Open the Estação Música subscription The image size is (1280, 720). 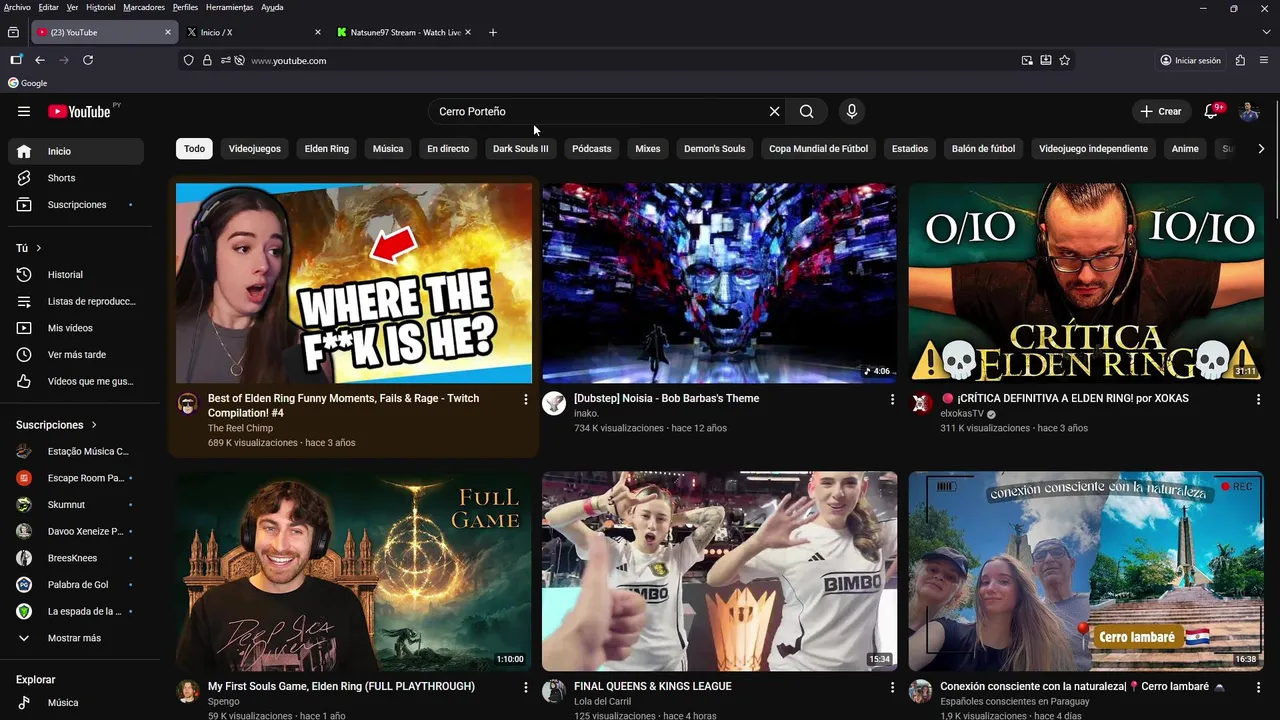coord(76,451)
